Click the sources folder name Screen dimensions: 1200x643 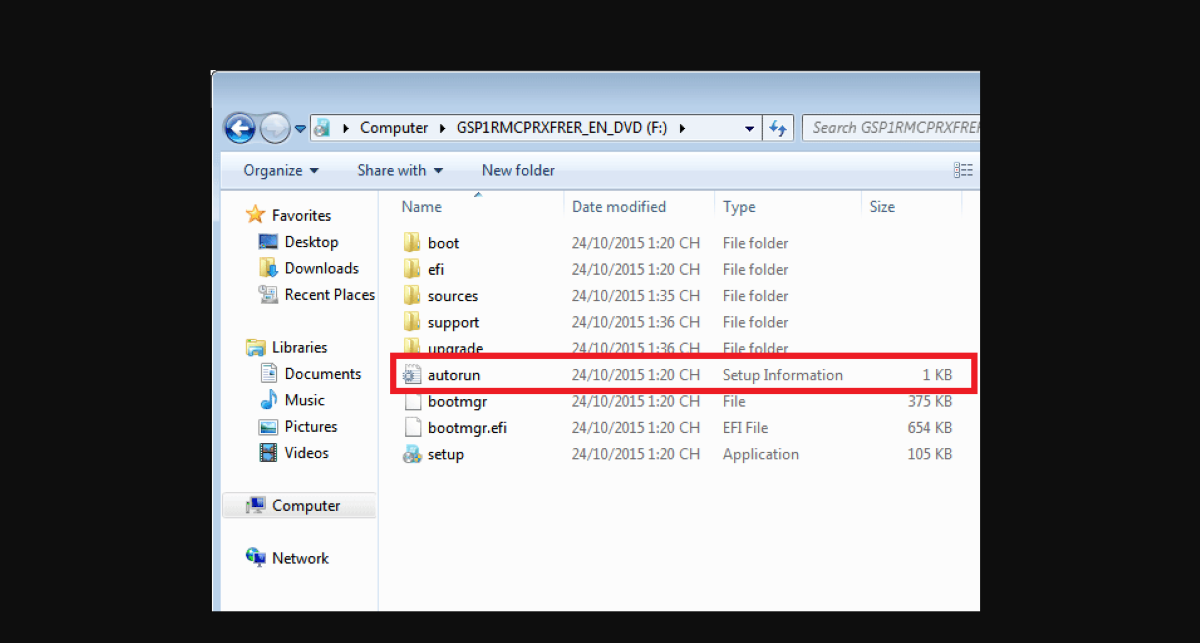453,296
